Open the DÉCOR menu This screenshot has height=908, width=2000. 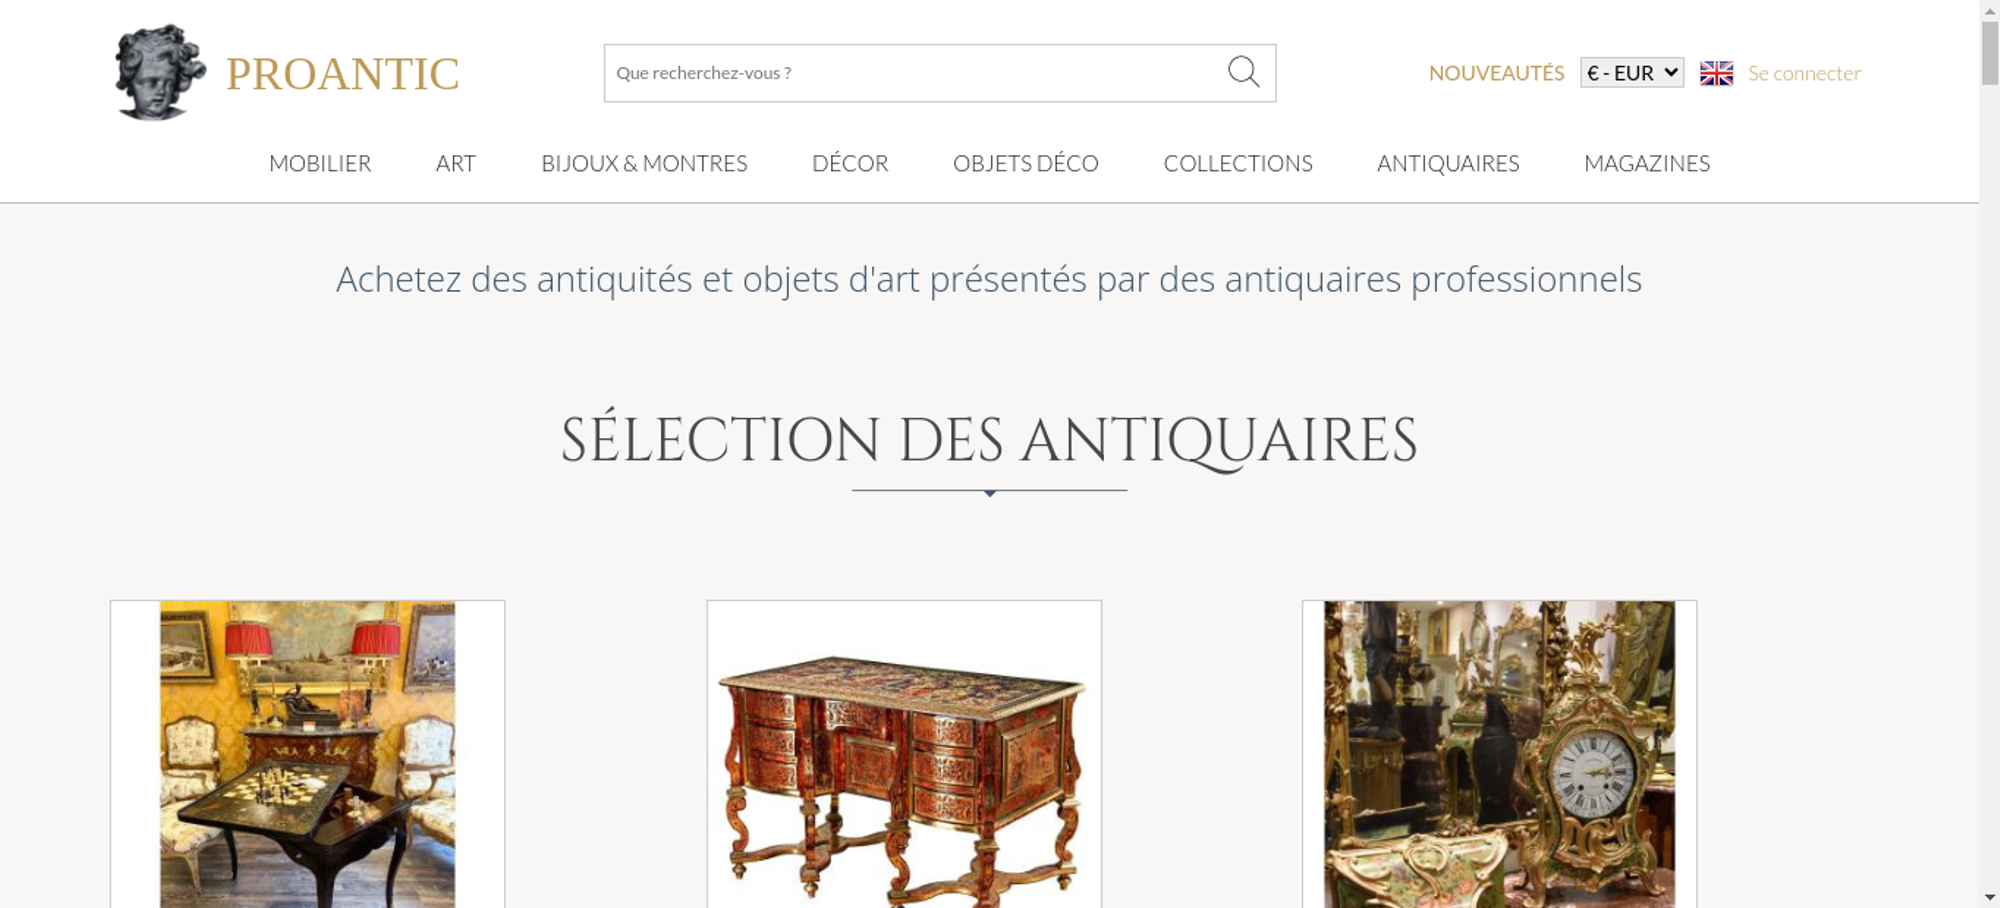pyautogui.click(x=850, y=163)
